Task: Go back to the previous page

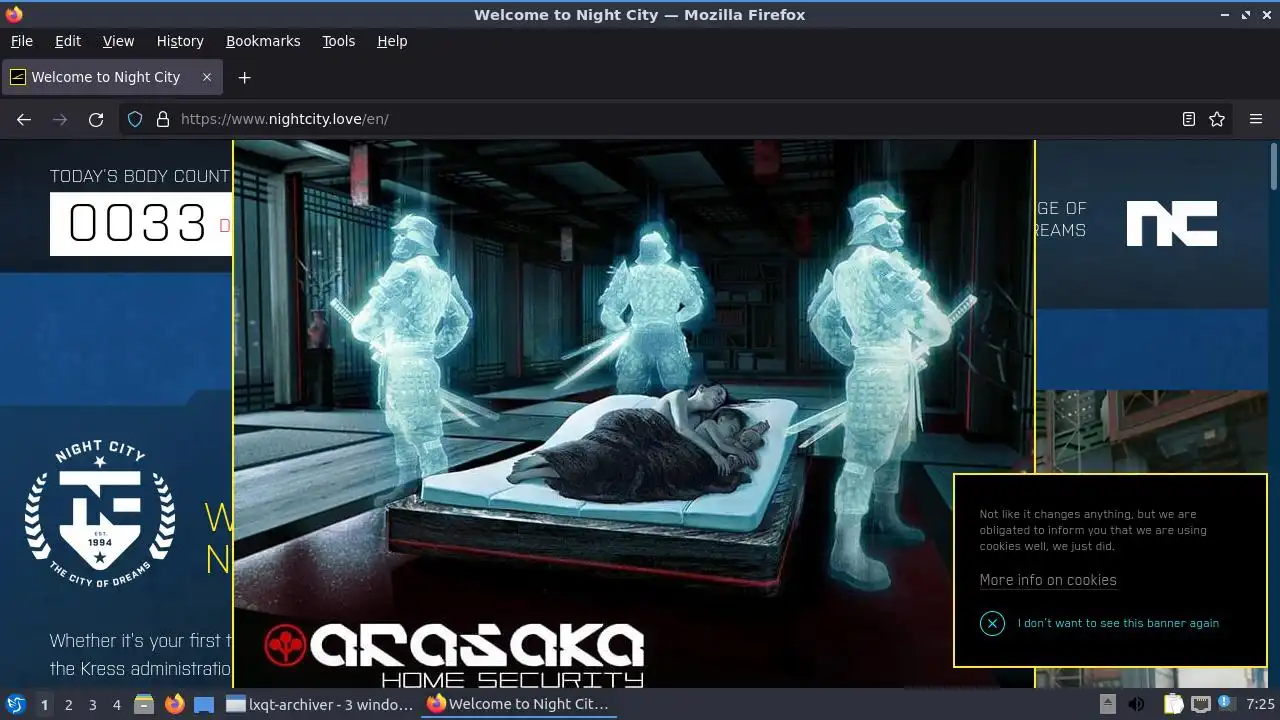Action: [x=24, y=119]
